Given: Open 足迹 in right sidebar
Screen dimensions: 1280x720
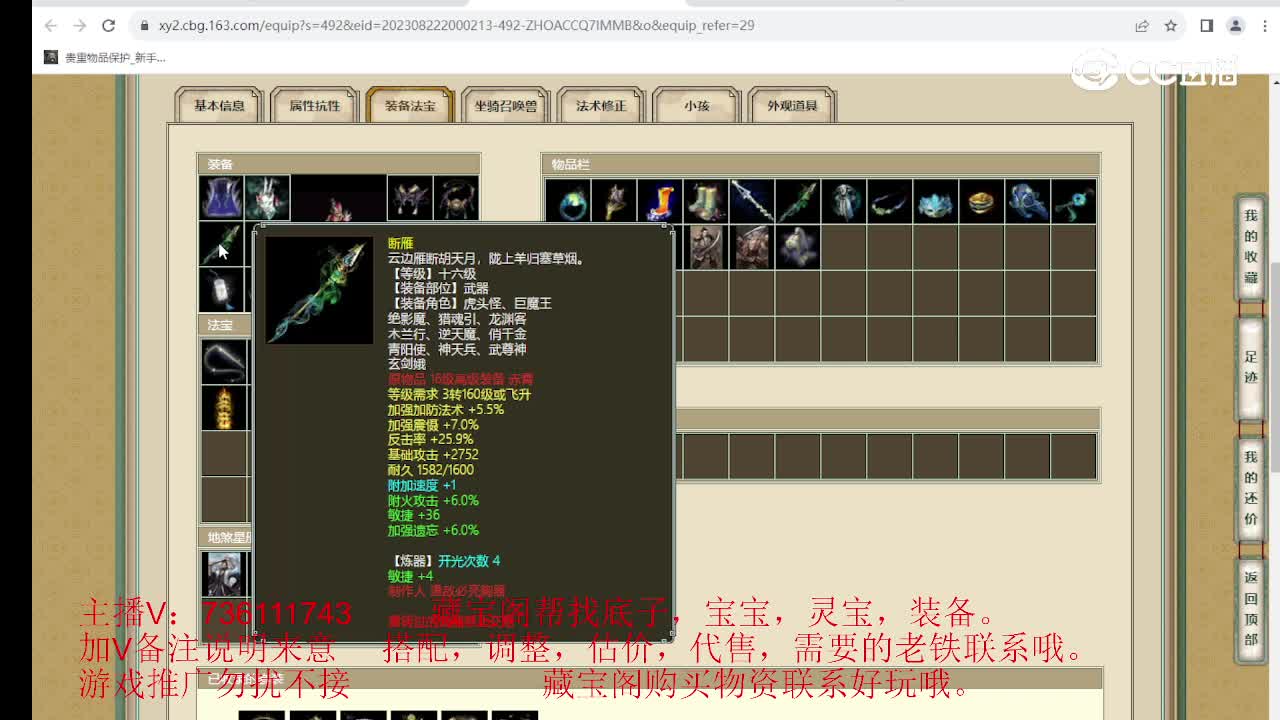Looking at the screenshot, I should [1251, 368].
